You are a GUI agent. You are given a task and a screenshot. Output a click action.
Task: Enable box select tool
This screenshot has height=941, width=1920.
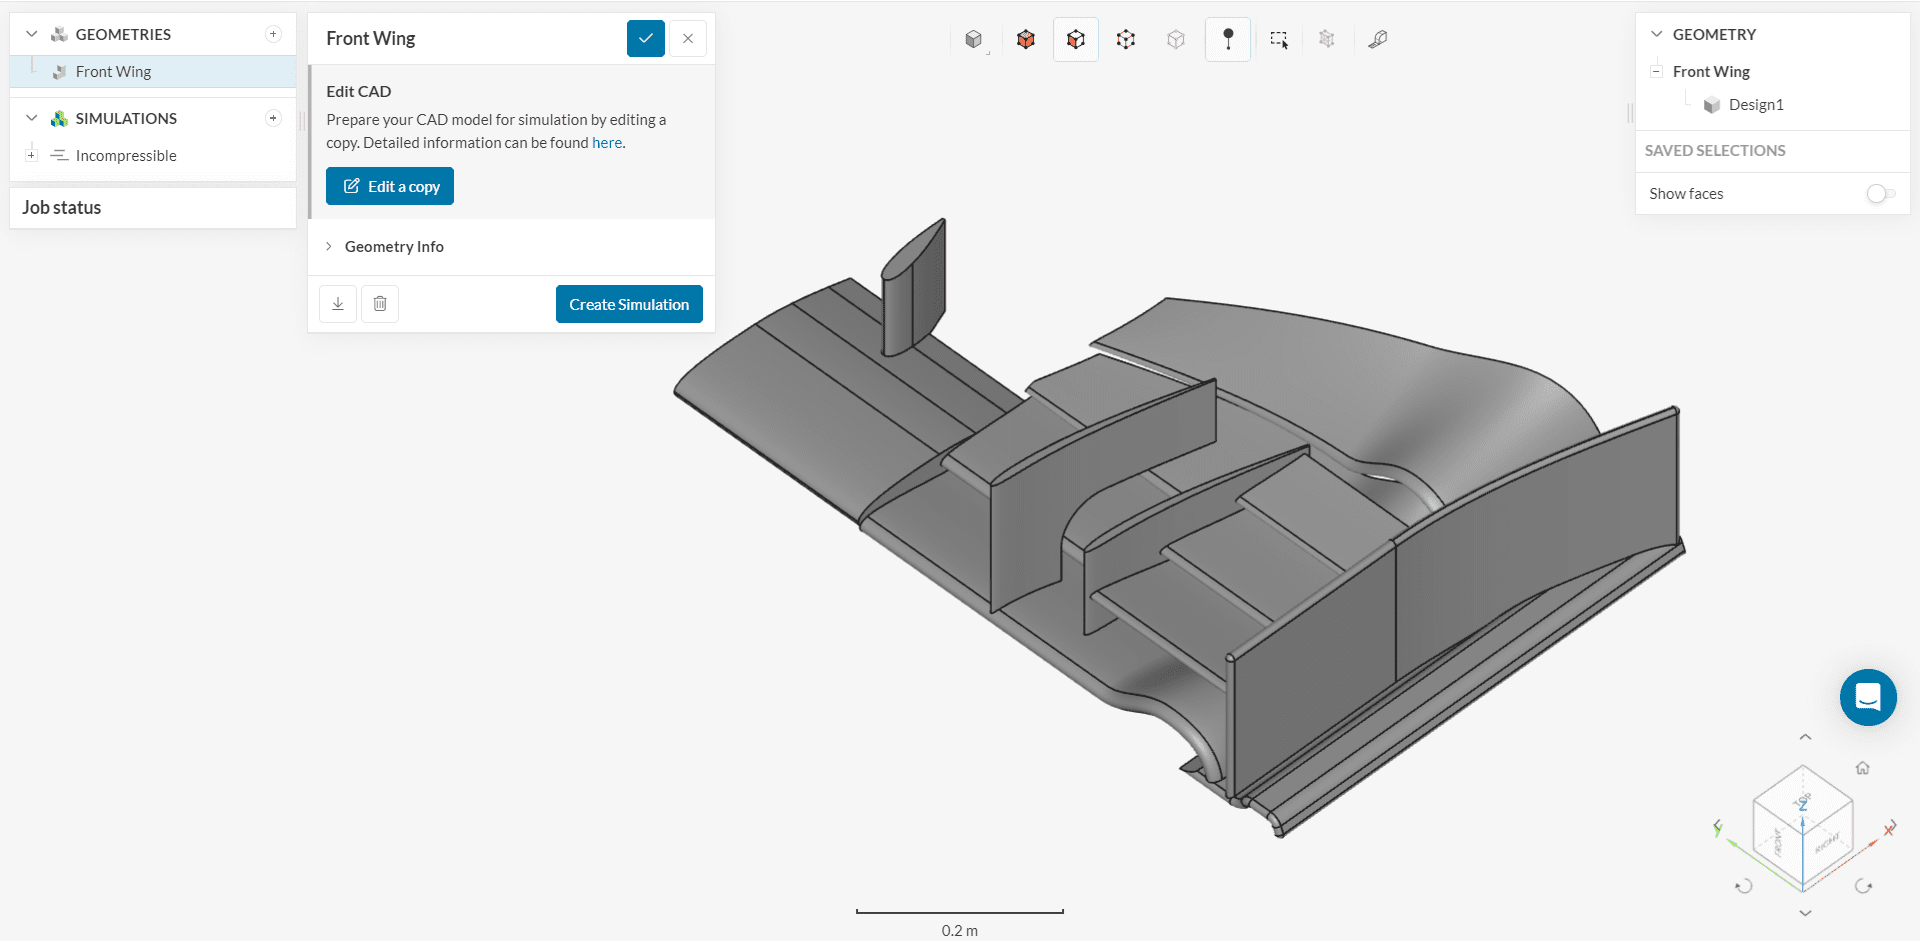(x=1279, y=39)
